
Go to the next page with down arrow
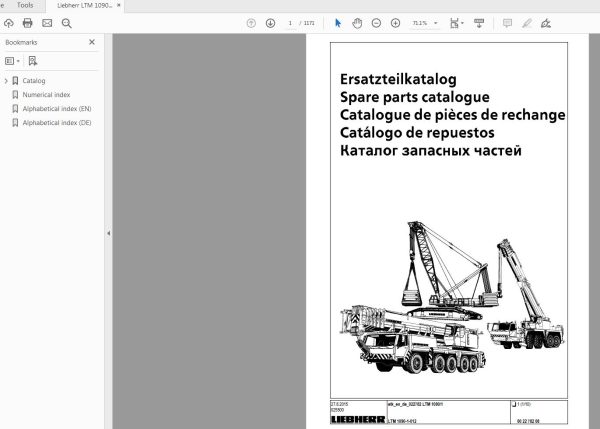pyautogui.click(x=270, y=23)
